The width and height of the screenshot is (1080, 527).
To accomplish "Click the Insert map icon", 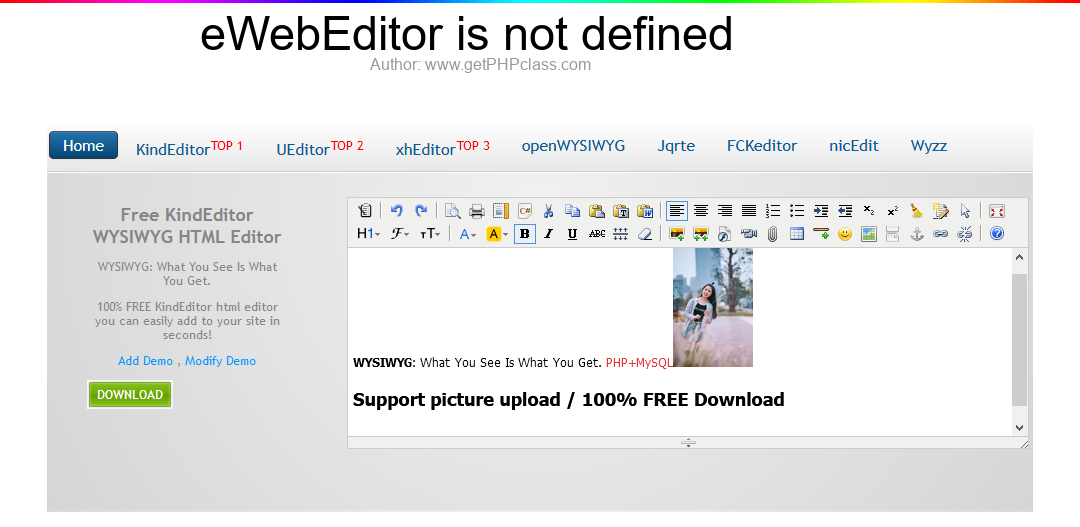I will click(869, 234).
